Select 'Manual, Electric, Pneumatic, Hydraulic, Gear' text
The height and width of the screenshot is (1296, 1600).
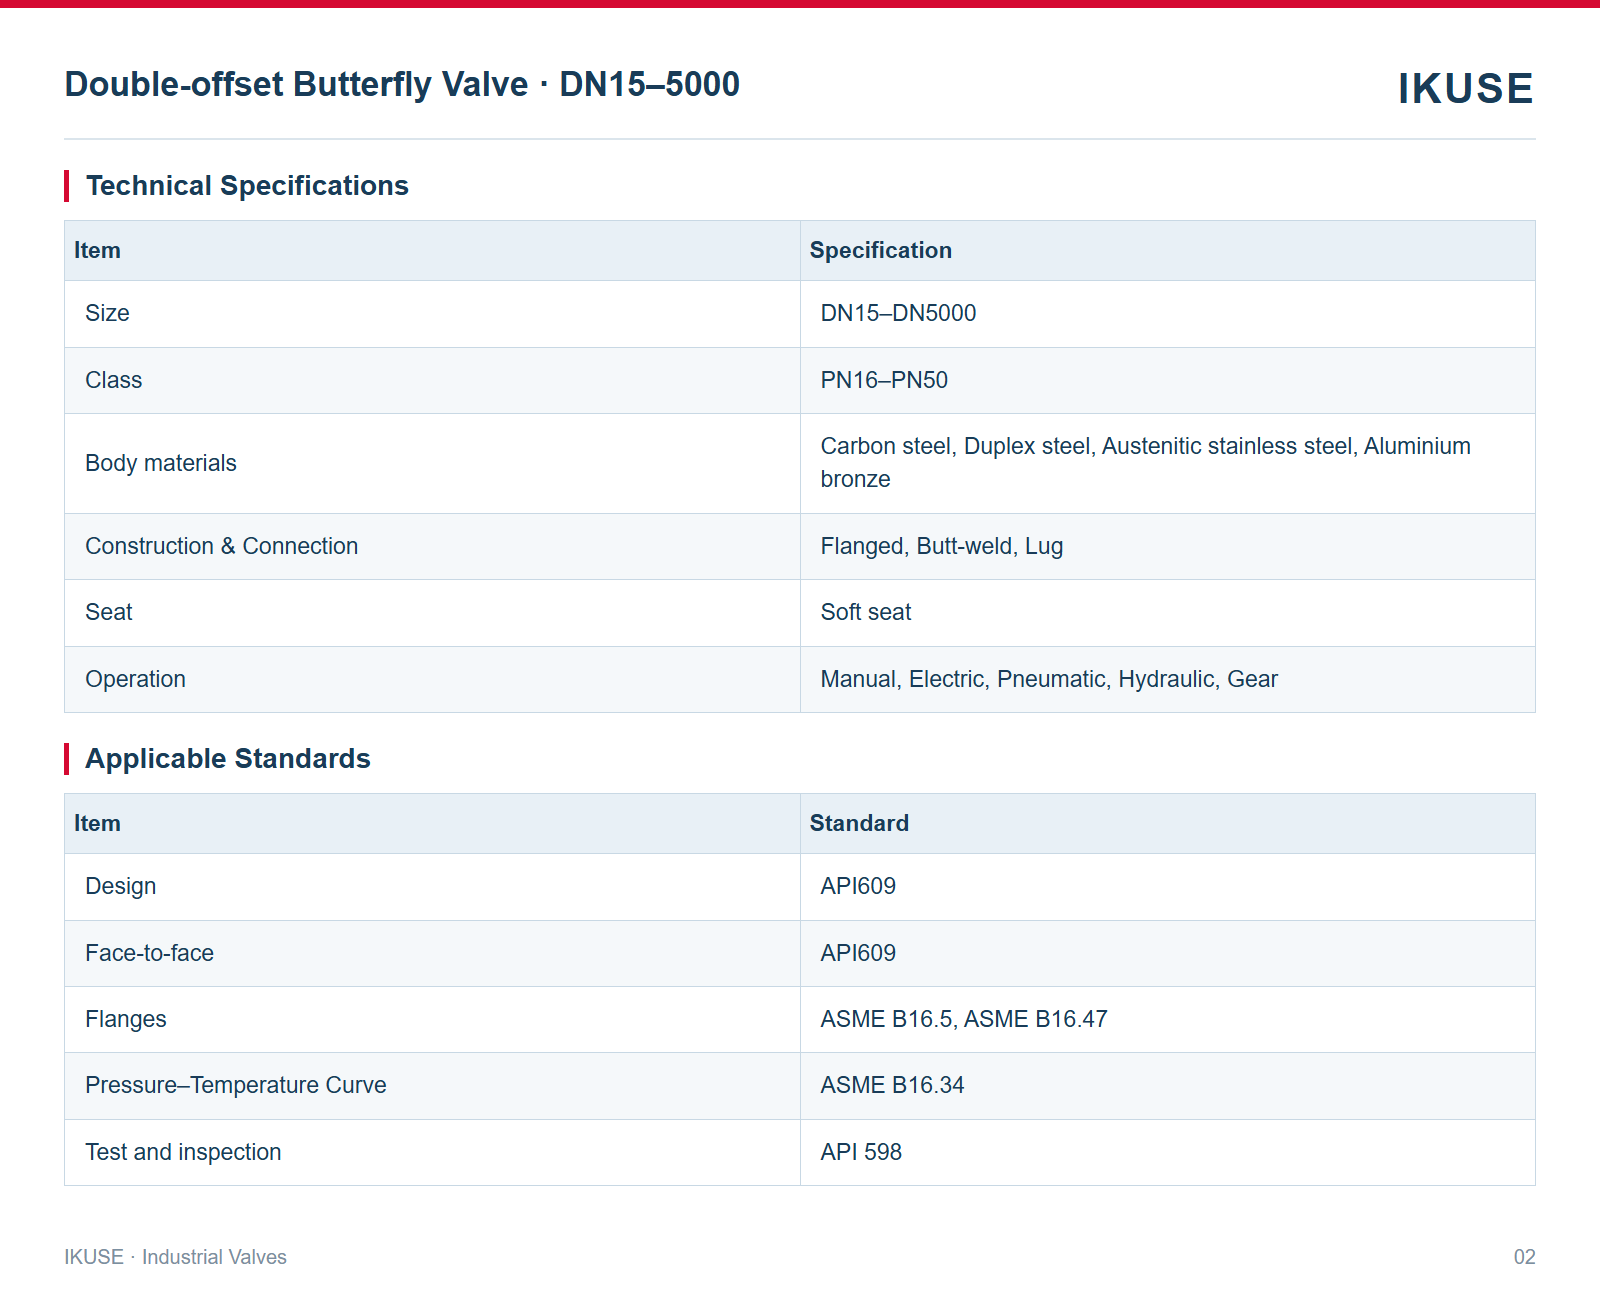[1049, 679]
